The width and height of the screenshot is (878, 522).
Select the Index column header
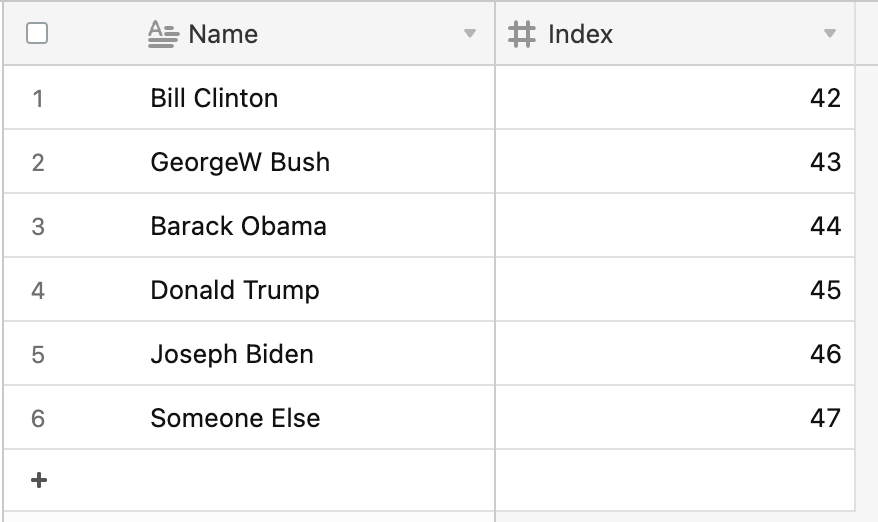pyautogui.click(x=580, y=34)
